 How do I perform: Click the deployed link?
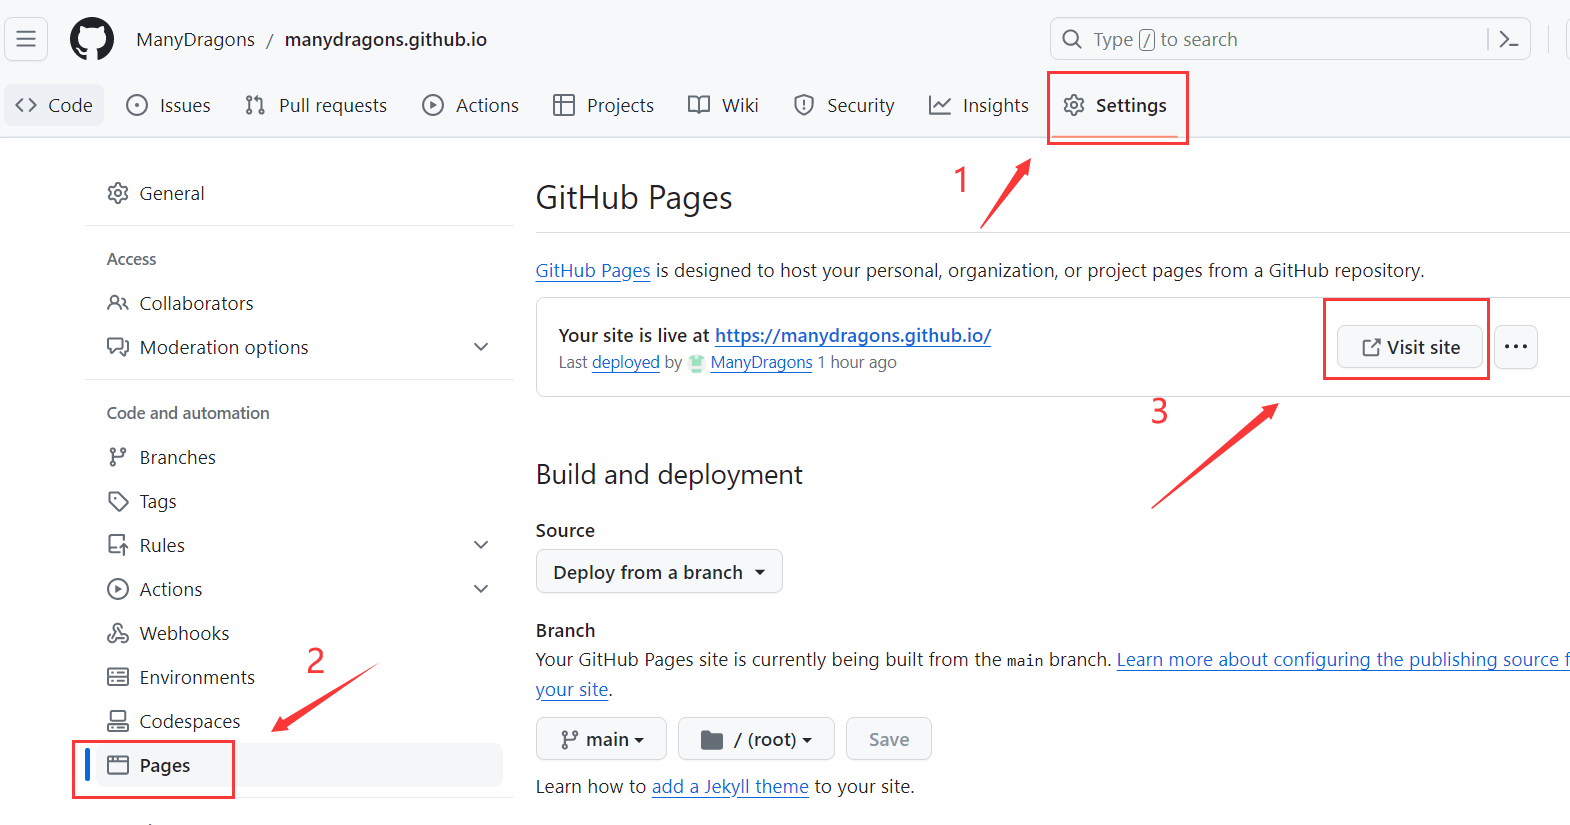coord(626,362)
